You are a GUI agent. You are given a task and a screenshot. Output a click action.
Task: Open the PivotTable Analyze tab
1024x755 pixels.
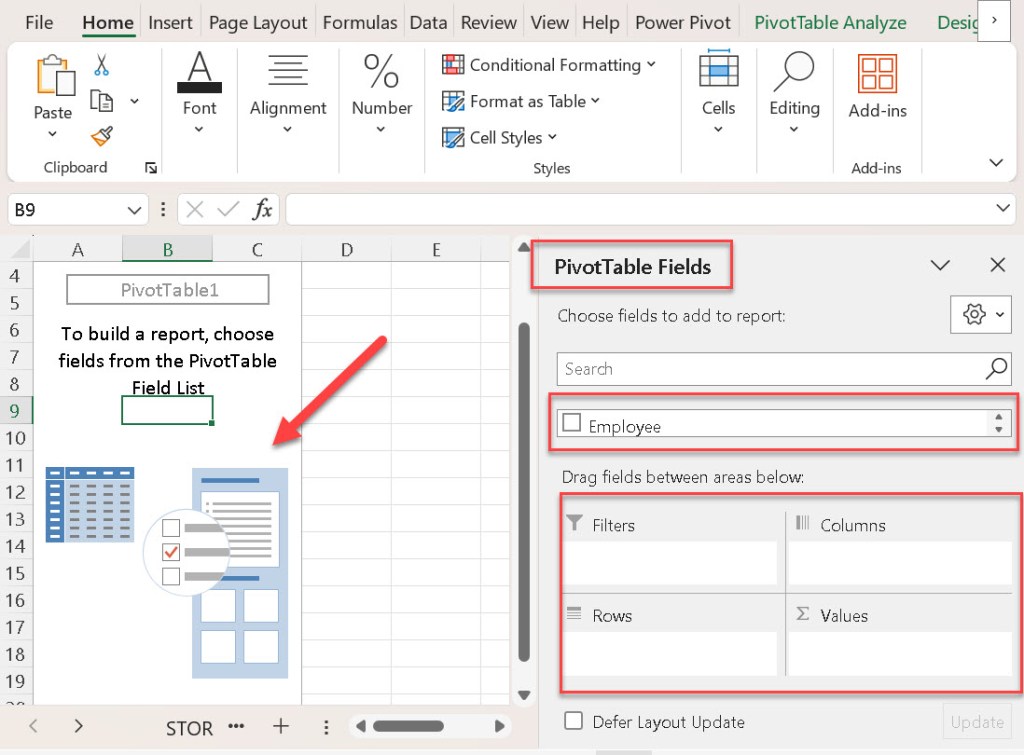(830, 23)
